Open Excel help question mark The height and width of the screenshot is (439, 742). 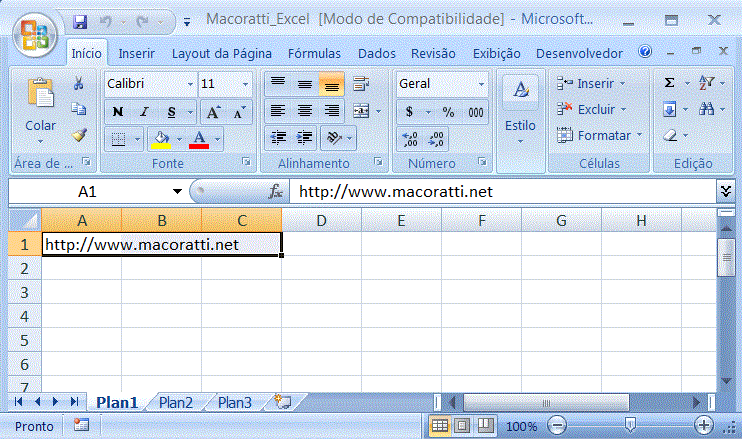coord(645,51)
